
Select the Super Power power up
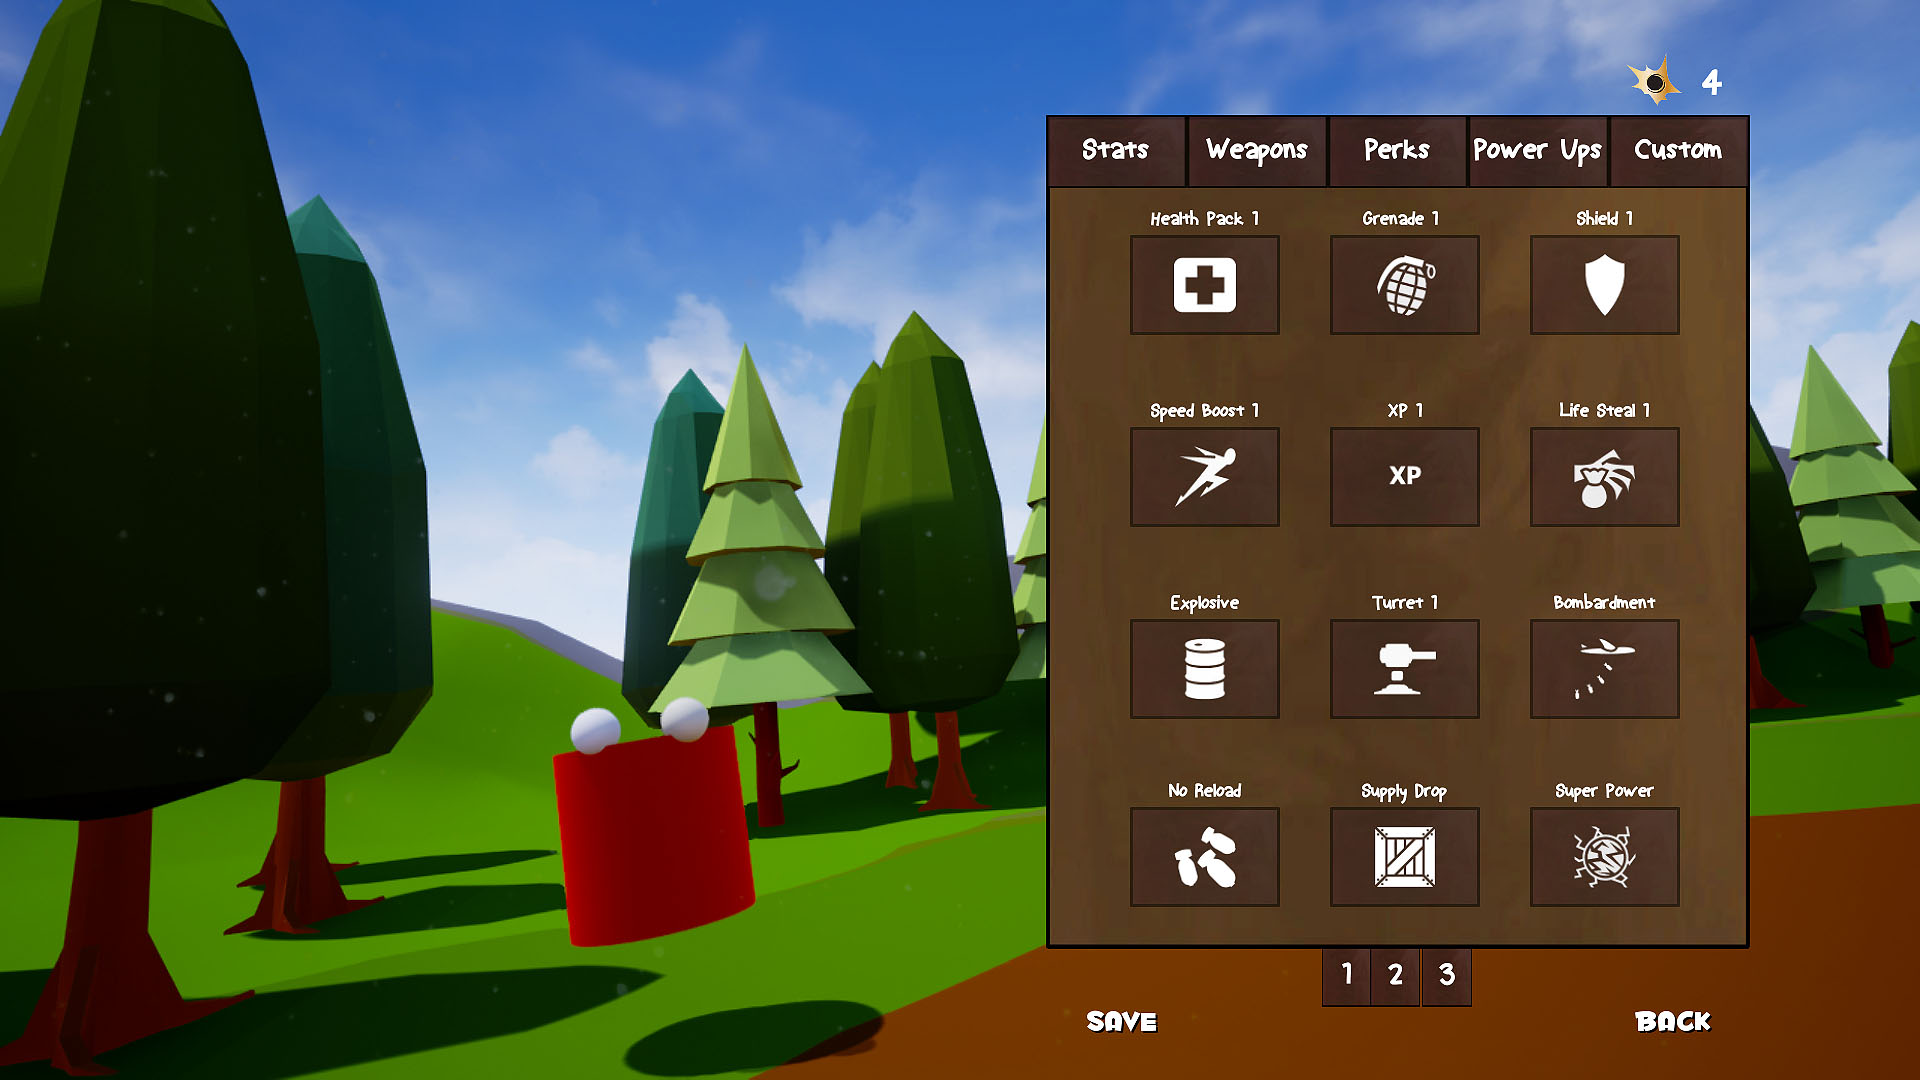tap(1604, 857)
